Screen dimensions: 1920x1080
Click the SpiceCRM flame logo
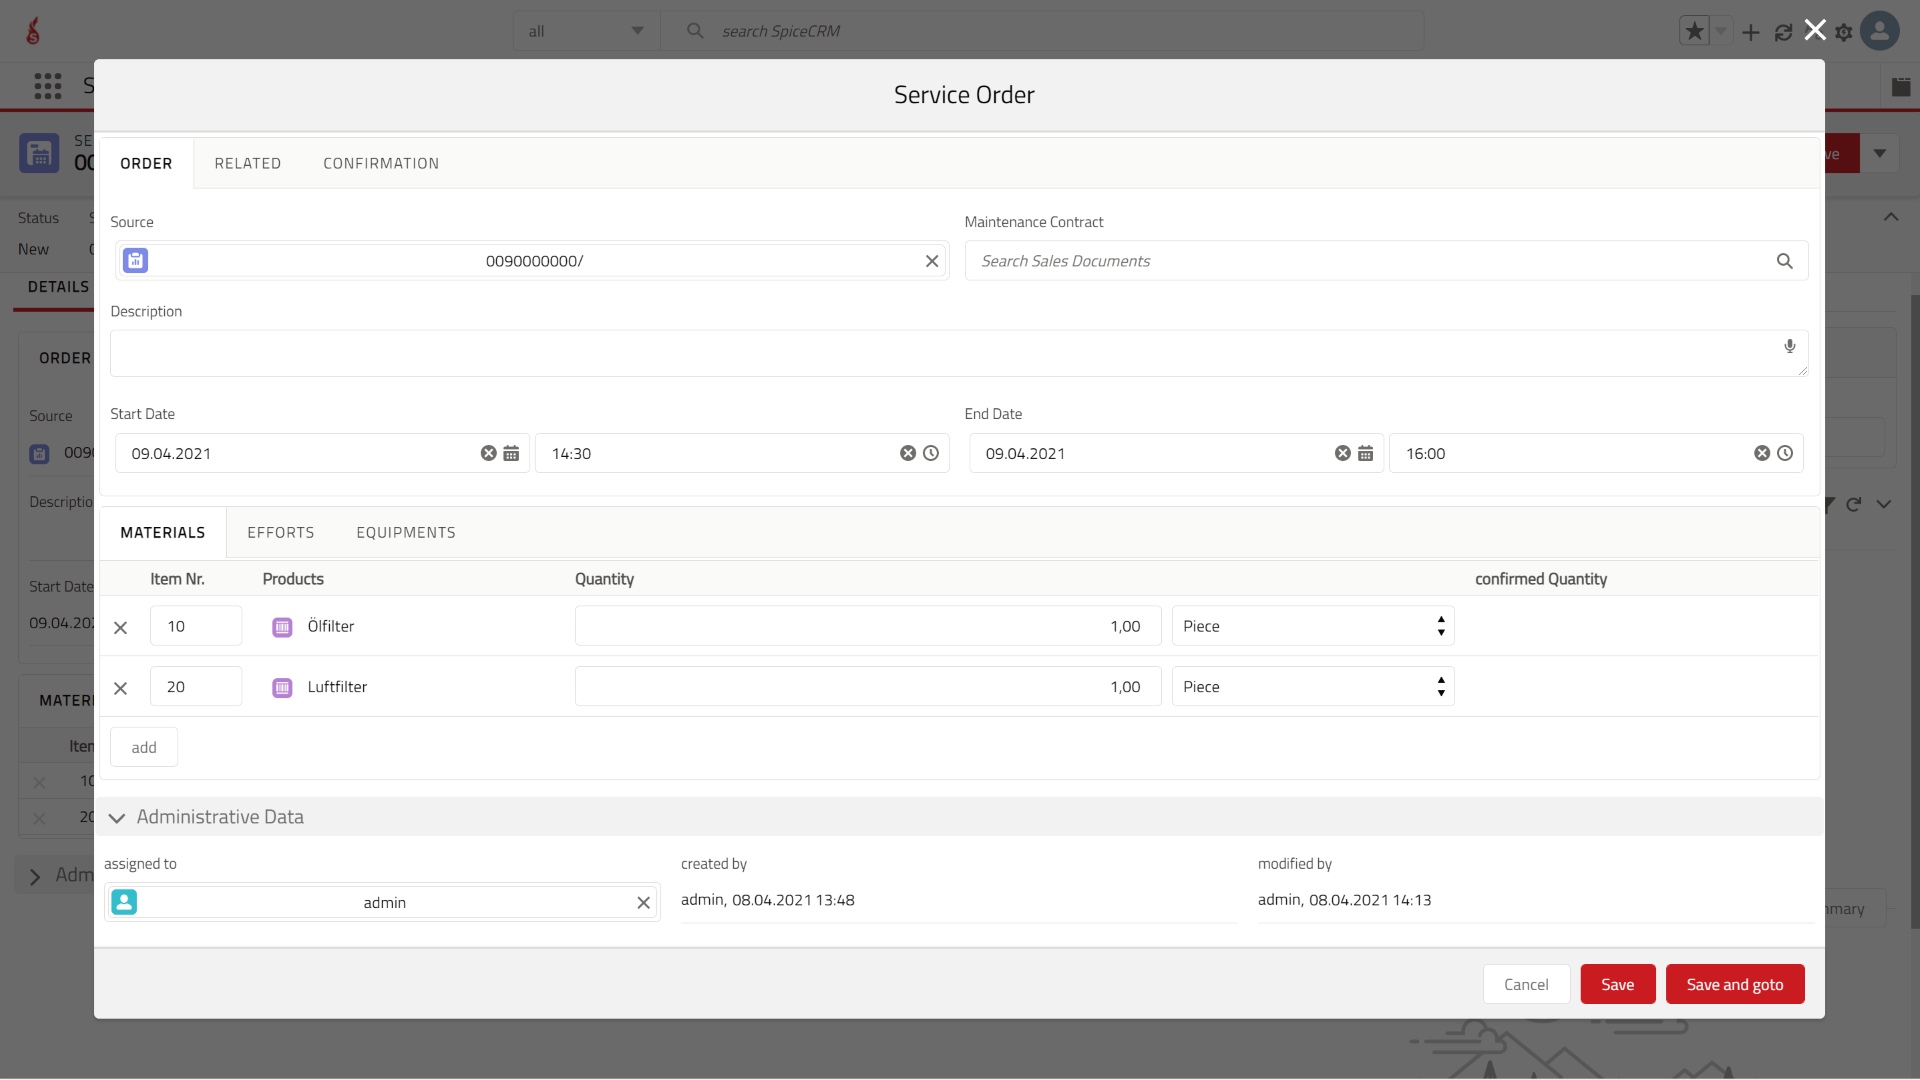coord(33,31)
